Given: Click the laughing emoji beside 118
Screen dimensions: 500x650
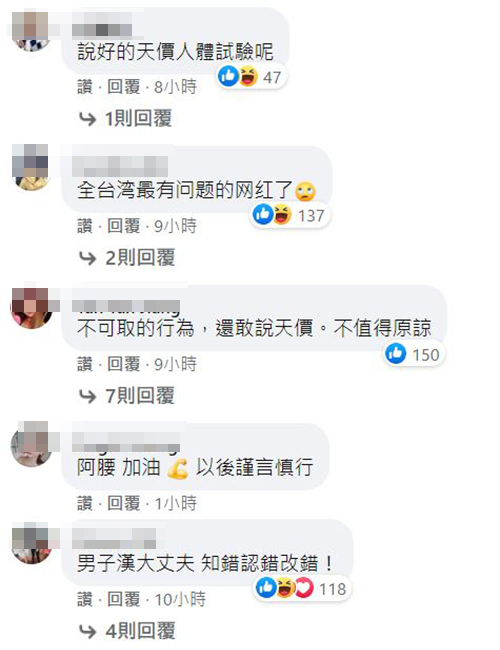Looking at the screenshot, I should [x=285, y=587].
